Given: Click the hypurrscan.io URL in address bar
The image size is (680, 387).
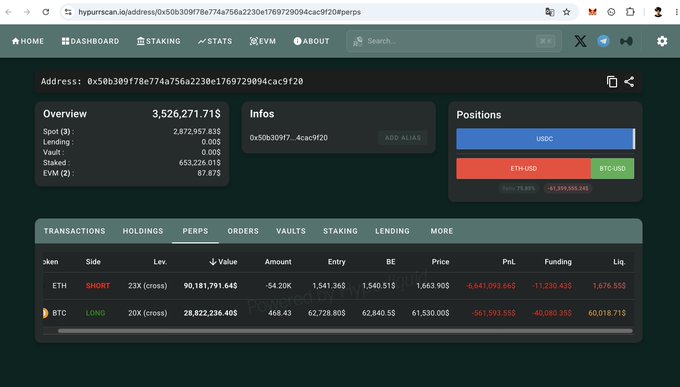Looking at the screenshot, I should point(219,12).
